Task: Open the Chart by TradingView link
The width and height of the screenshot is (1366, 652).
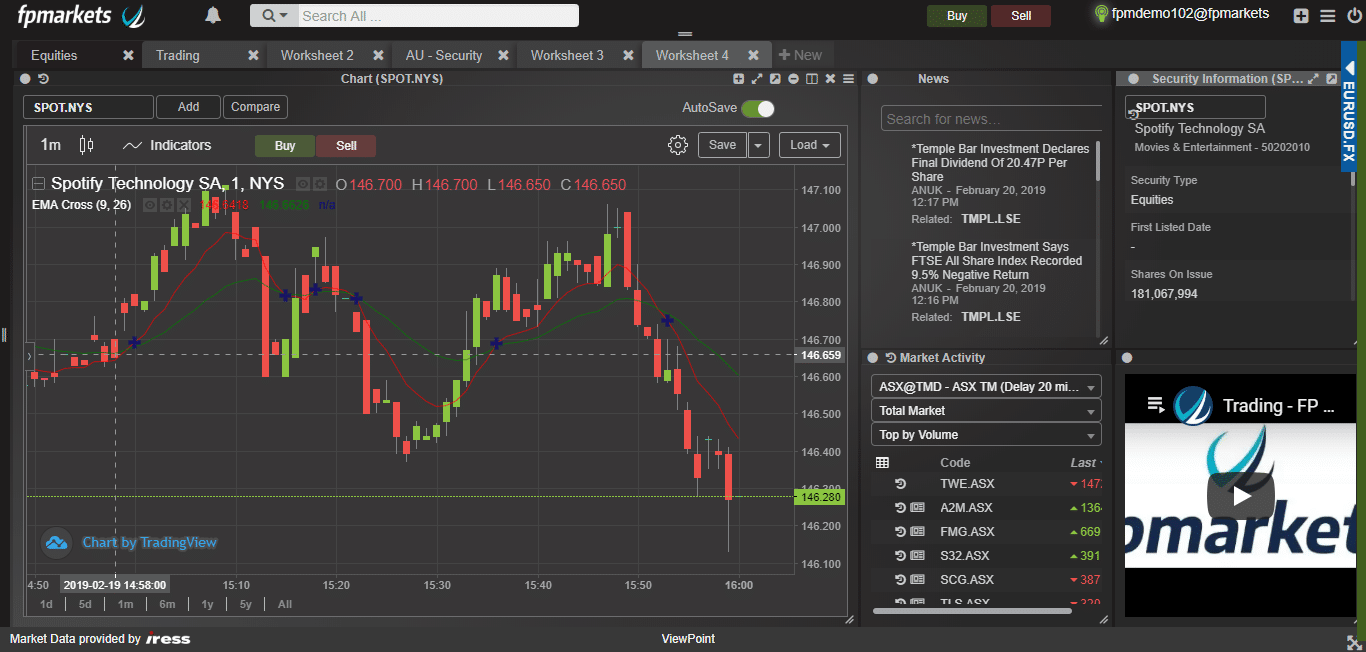Action: coord(149,542)
